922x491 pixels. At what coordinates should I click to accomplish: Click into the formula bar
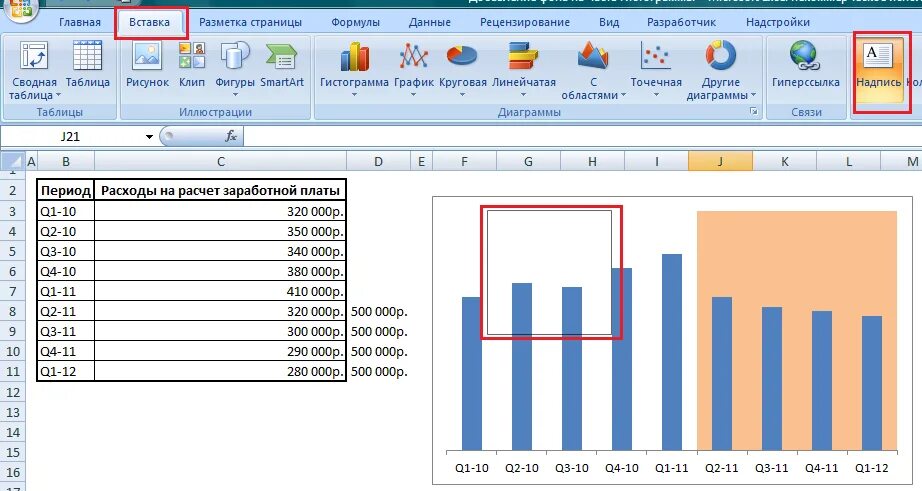(x=582, y=136)
